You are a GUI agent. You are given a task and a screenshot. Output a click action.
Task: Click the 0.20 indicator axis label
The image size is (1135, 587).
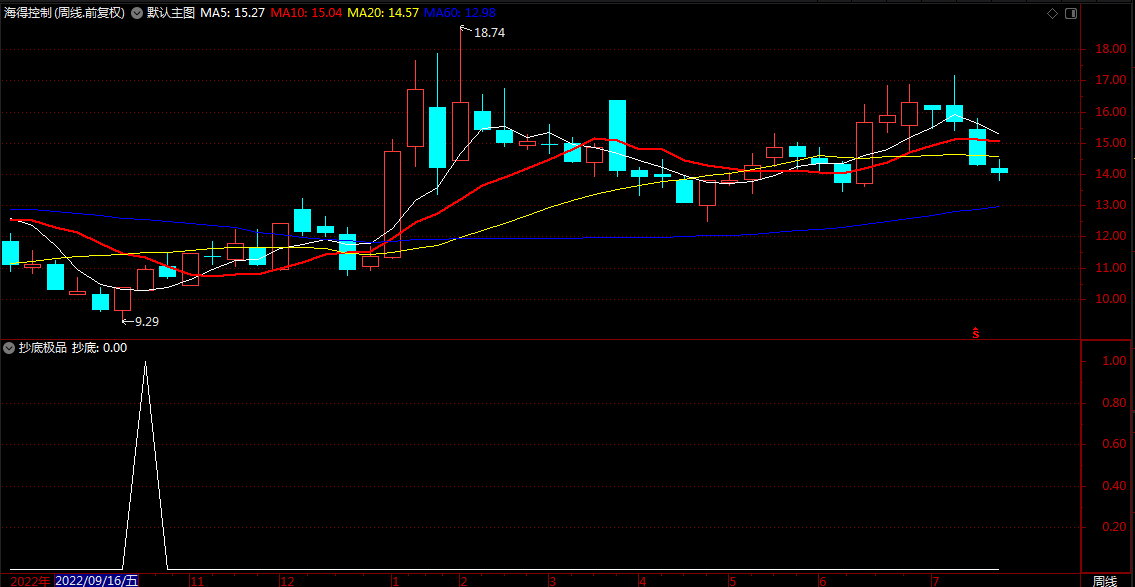click(x=1113, y=527)
